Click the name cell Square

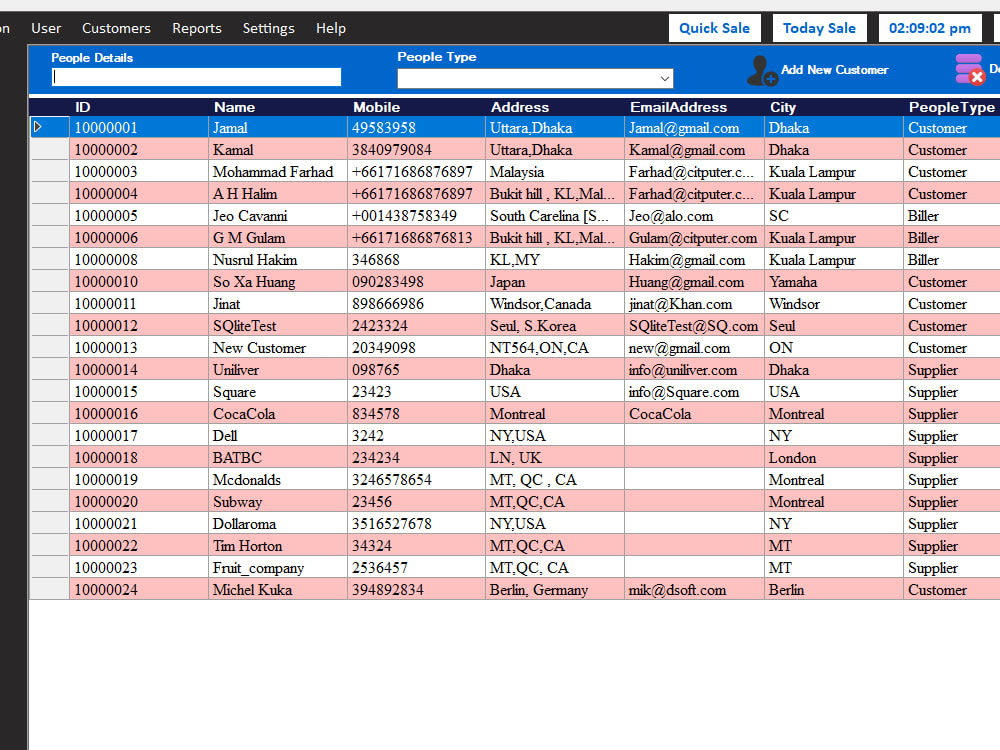pyautogui.click(x=278, y=392)
